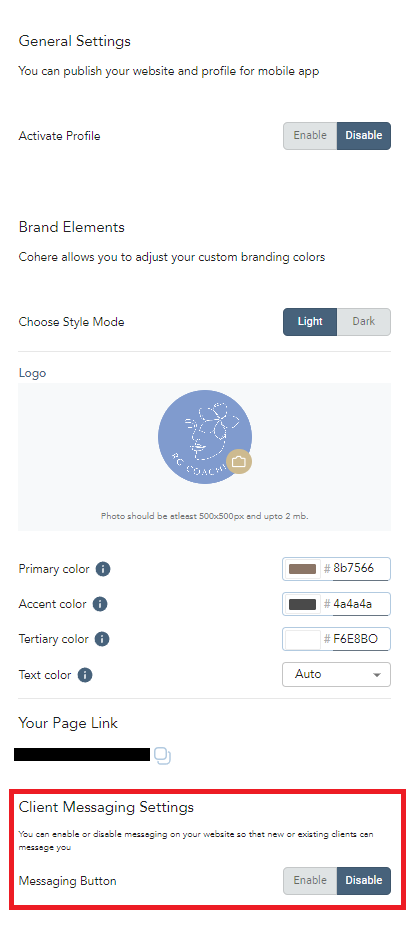Switch style mode to Dark

point(364,322)
